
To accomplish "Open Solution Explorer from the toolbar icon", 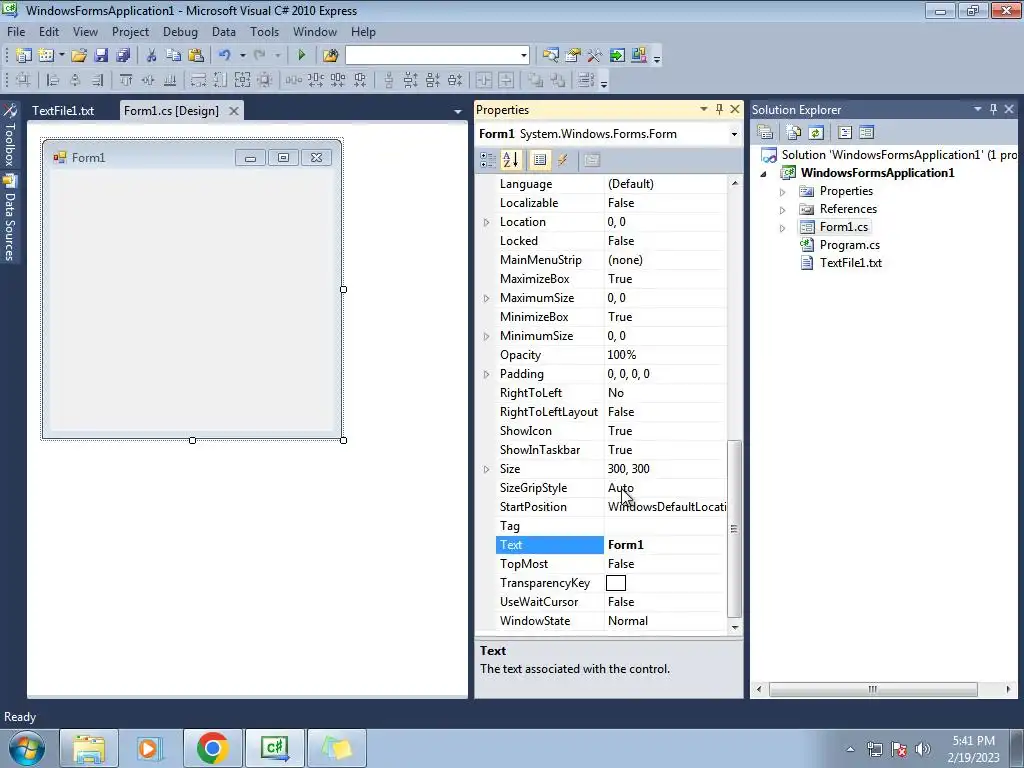I will (x=551, y=56).
